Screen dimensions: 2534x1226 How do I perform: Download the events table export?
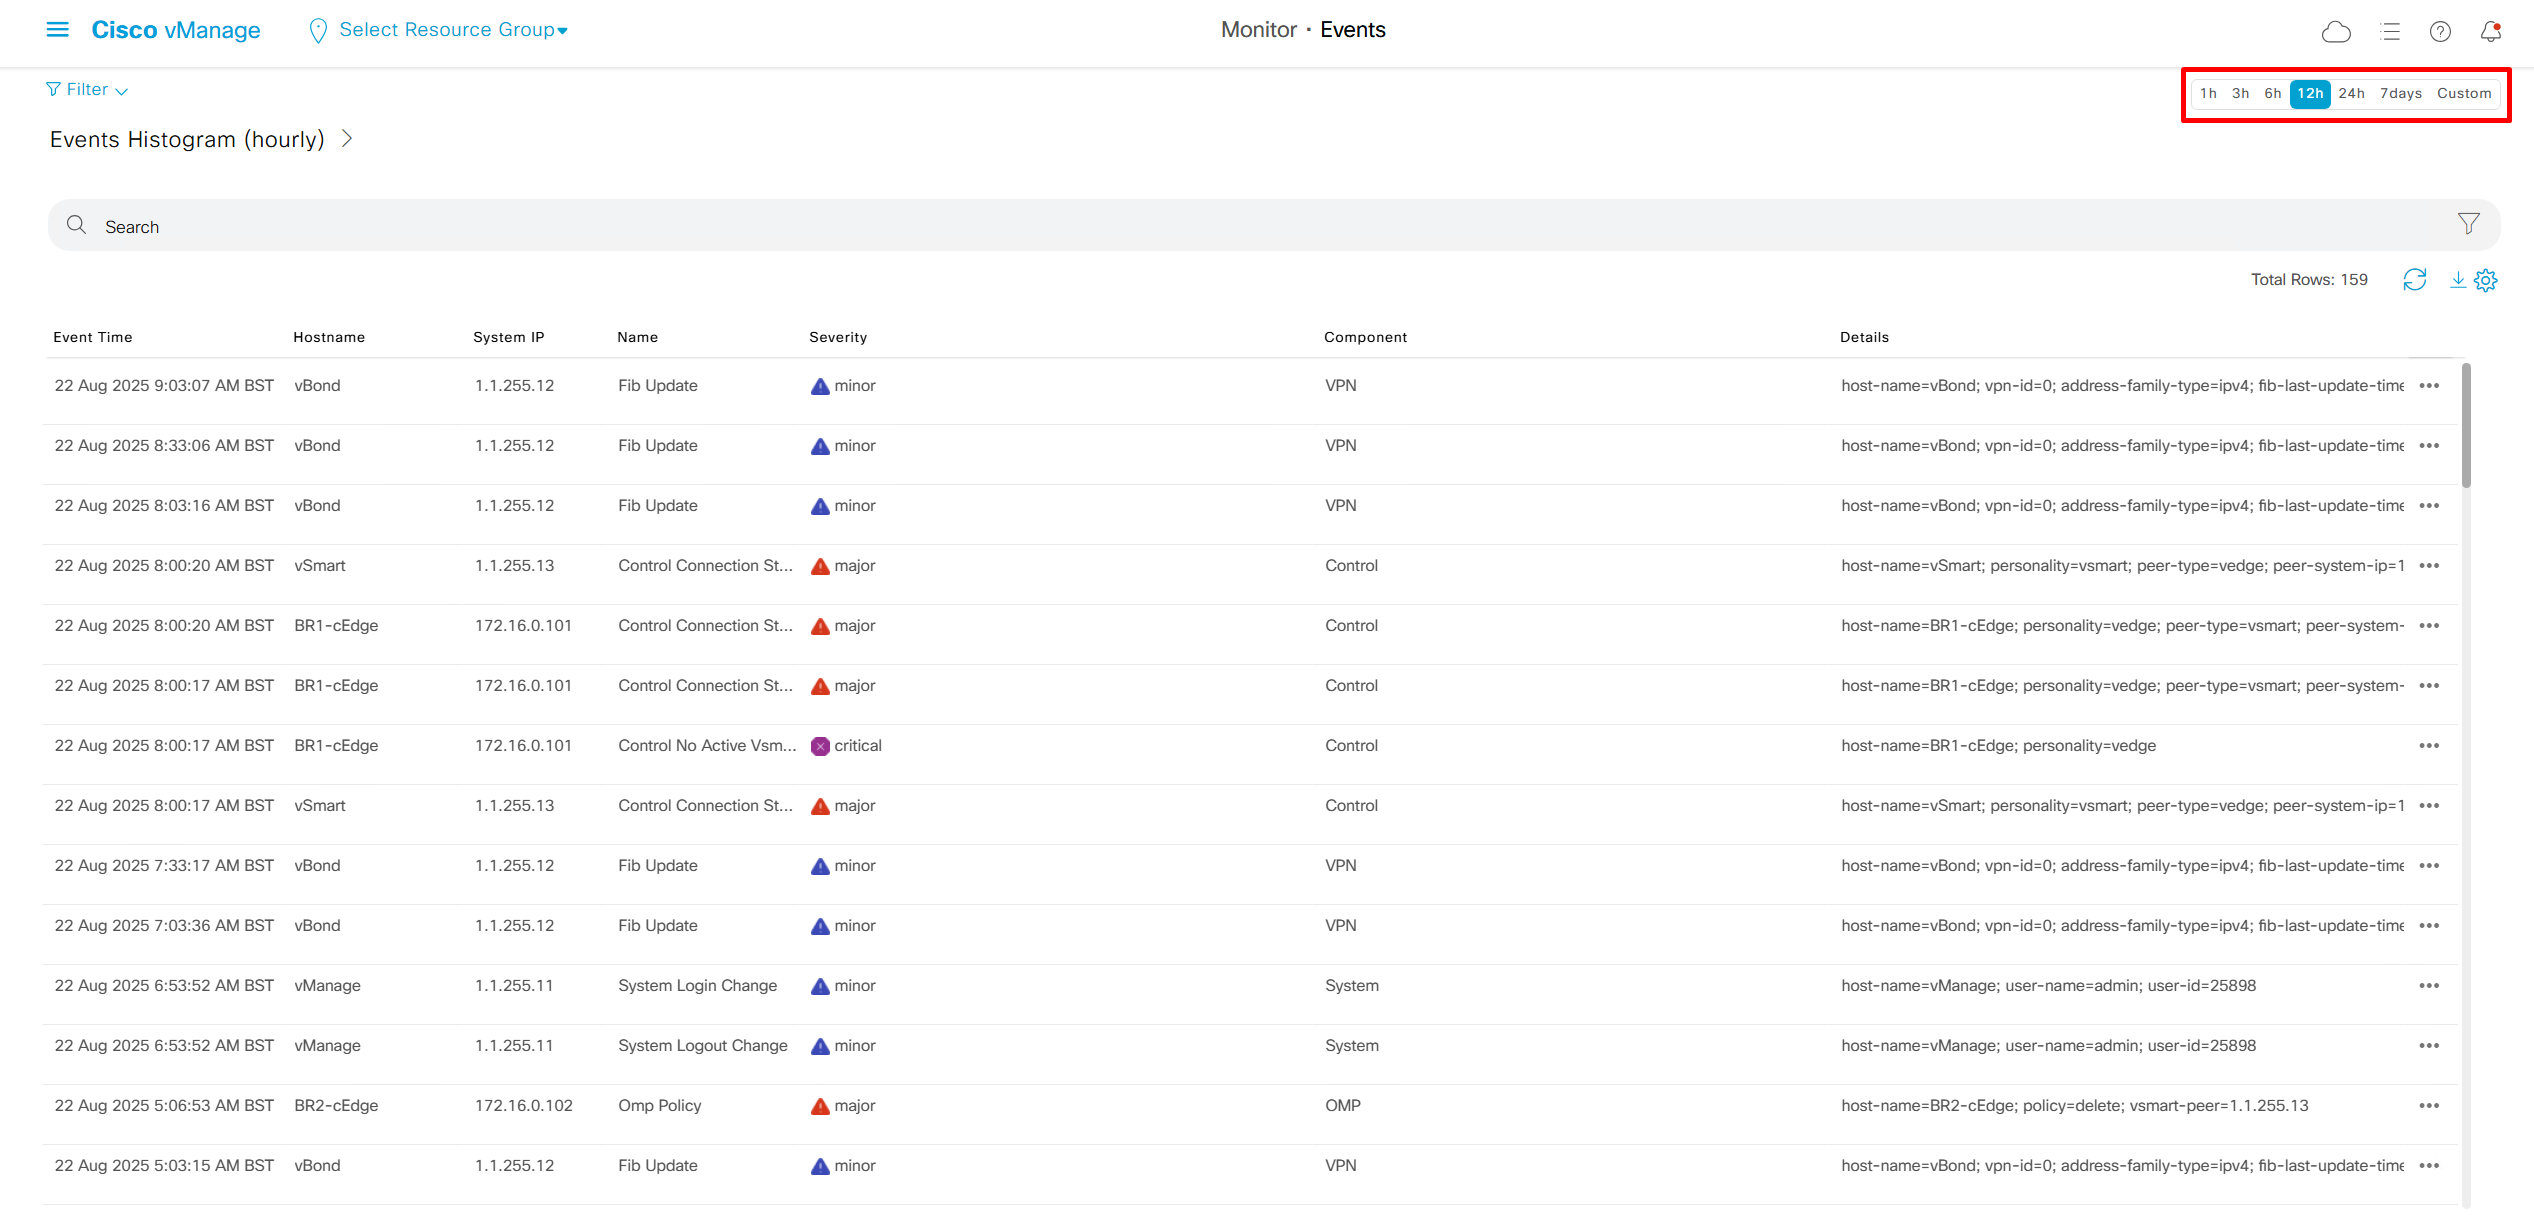[x=2457, y=280]
